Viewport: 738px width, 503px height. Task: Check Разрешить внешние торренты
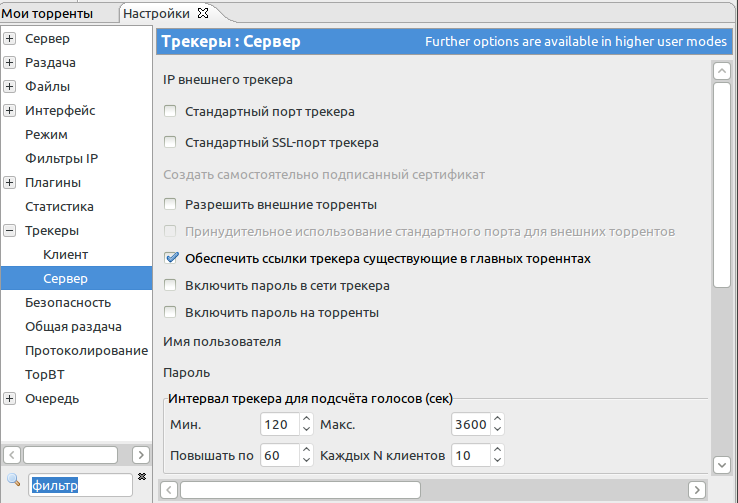point(170,204)
